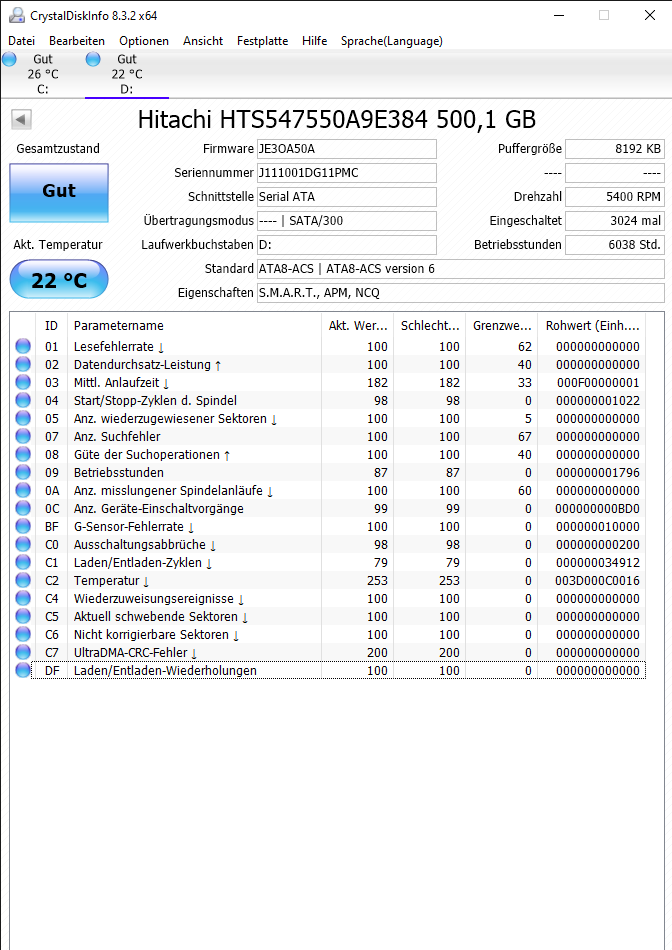Select the Laden/Entladen-Wiederholungen parameter name
This screenshot has height=950, width=672.
[165, 671]
